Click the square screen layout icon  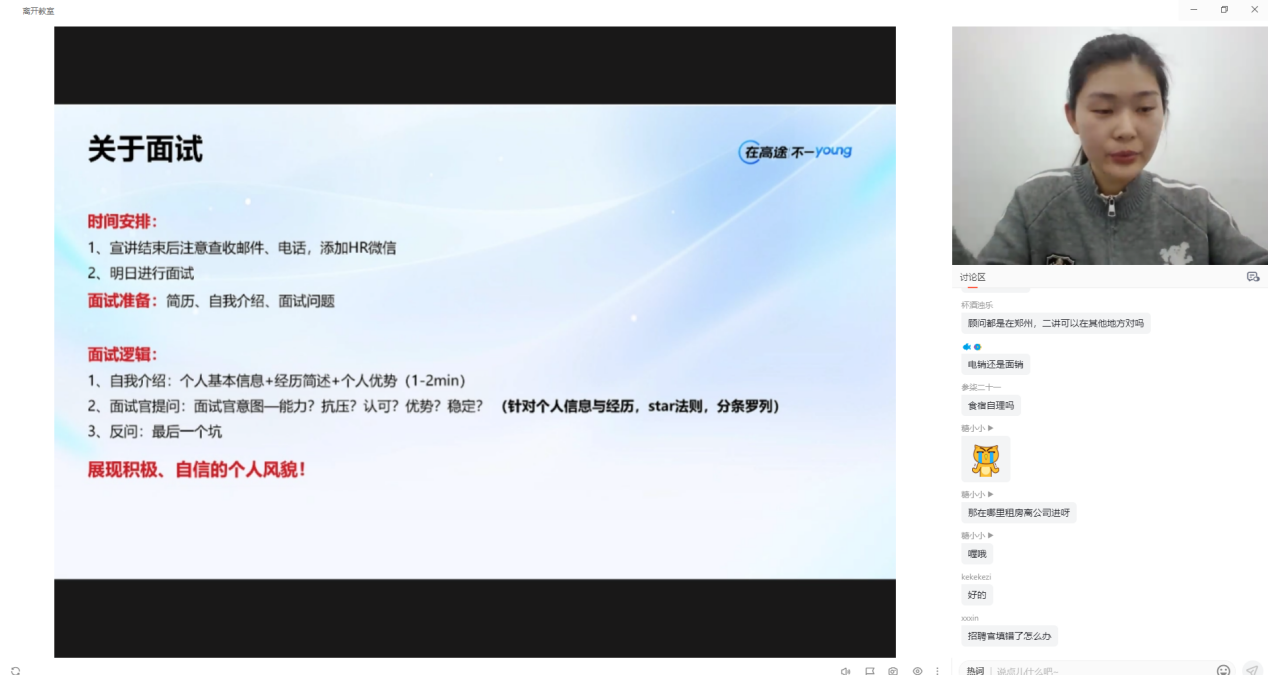coord(869,671)
